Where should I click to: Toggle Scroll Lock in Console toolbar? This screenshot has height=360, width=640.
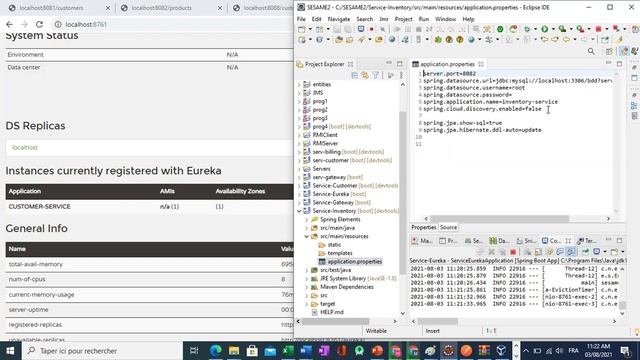539,252
